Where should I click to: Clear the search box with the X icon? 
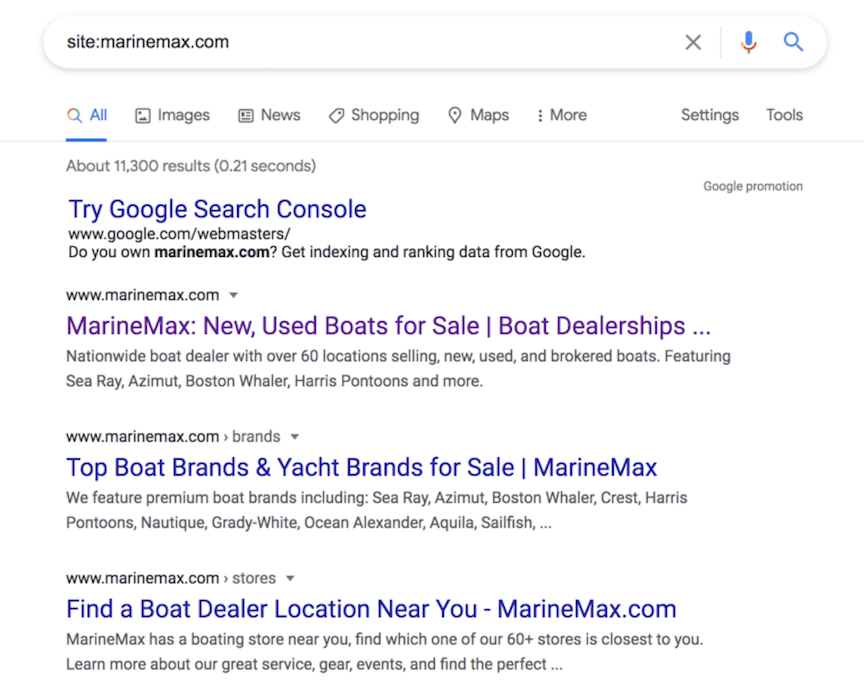693,42
